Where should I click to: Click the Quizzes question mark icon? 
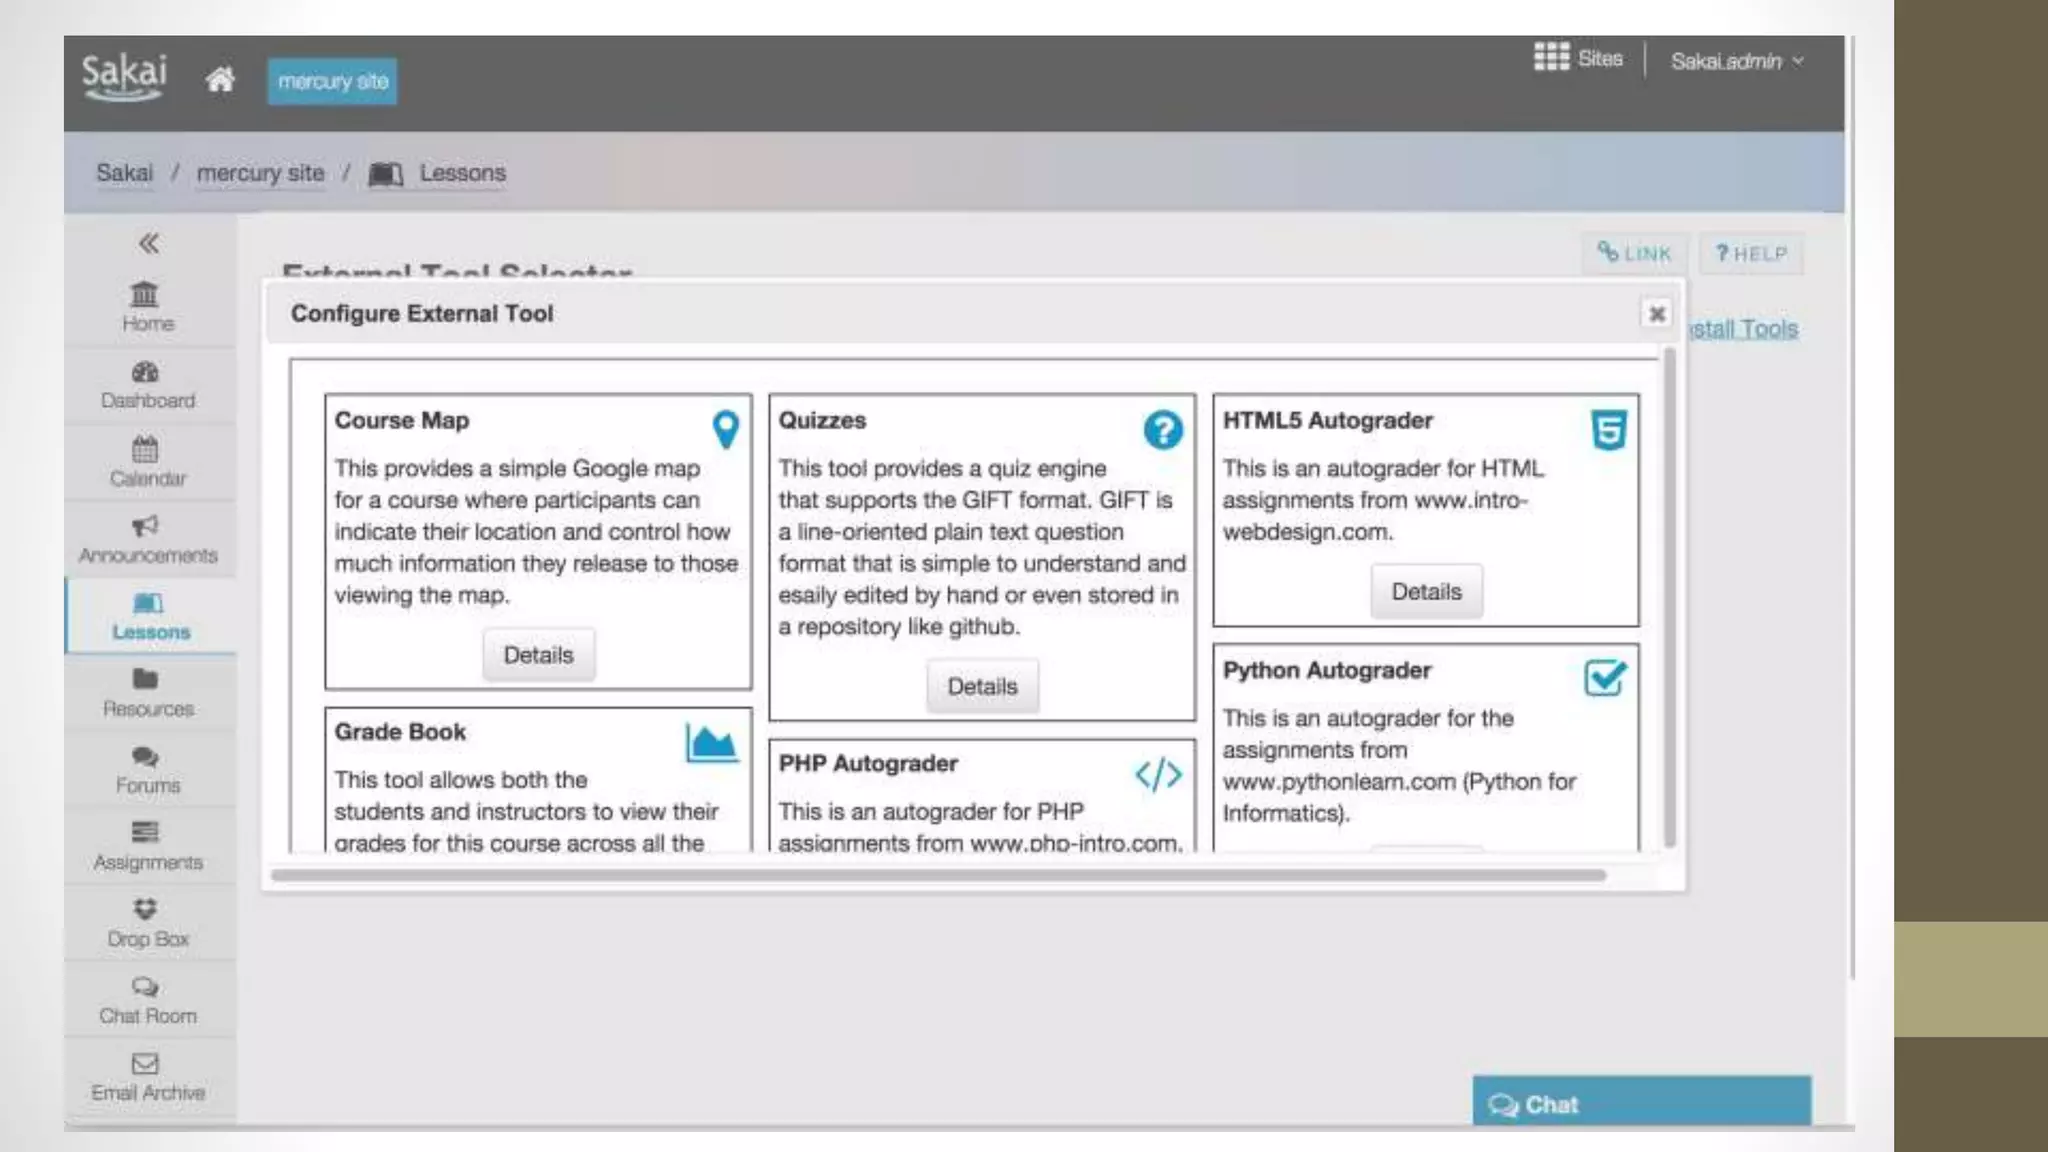1162,430
